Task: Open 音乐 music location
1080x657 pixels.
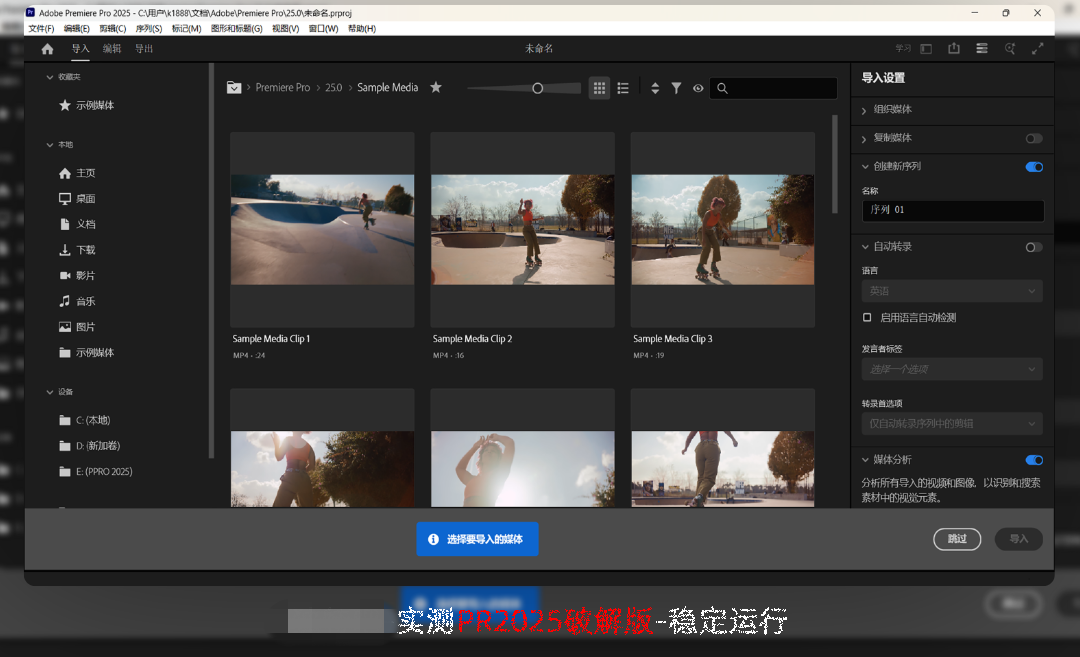Action: pos(77,301)
